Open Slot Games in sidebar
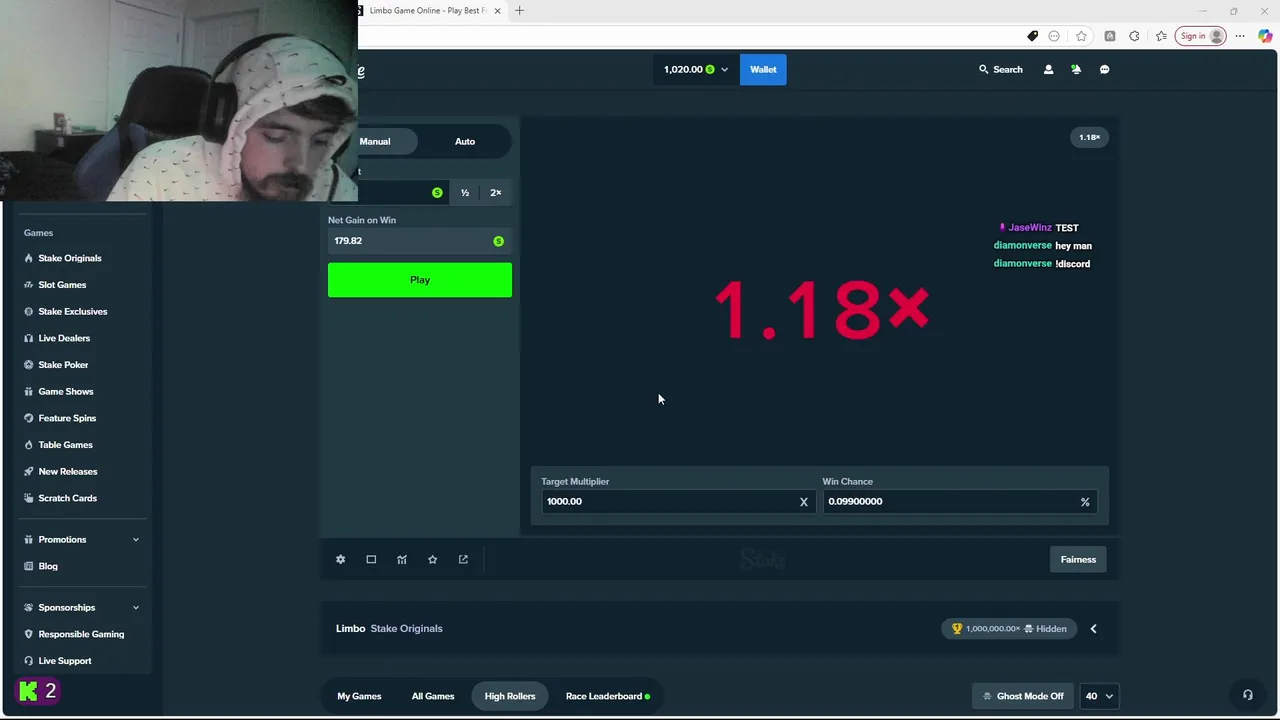Viewport: 1280px width, 720px height. (62, 285)
